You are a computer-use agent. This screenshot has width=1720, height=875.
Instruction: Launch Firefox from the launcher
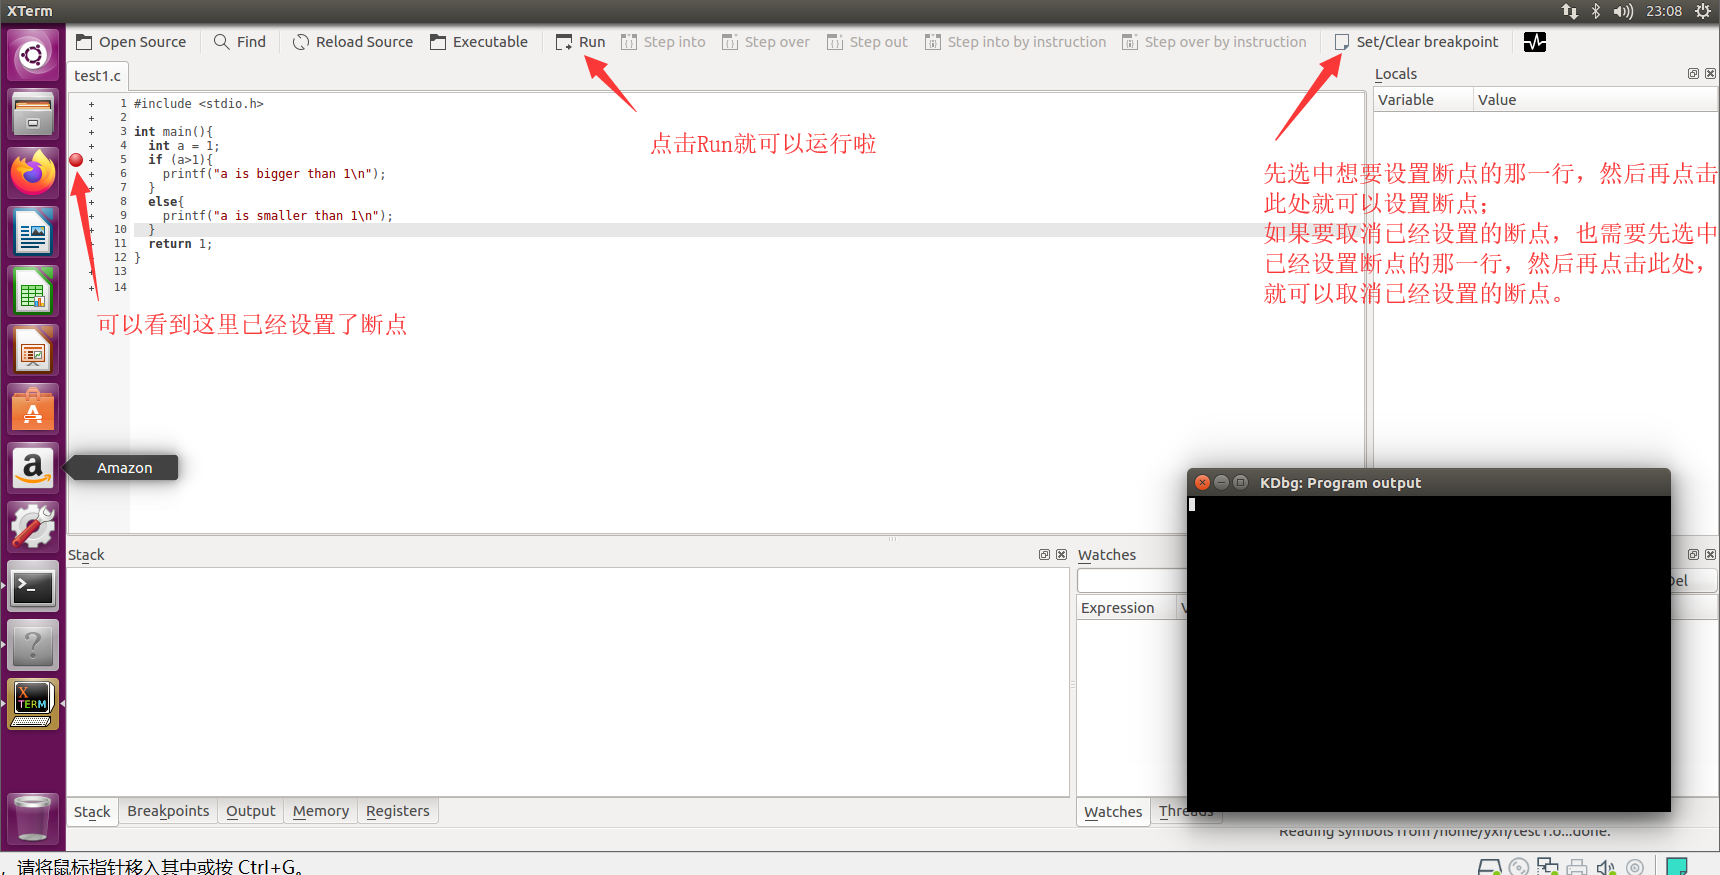33,173
